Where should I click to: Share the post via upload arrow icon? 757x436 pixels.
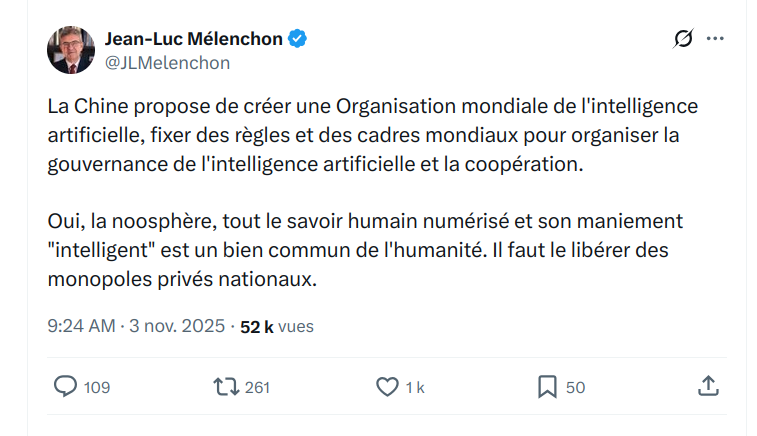pyautogui.click(x=707, y=386)
